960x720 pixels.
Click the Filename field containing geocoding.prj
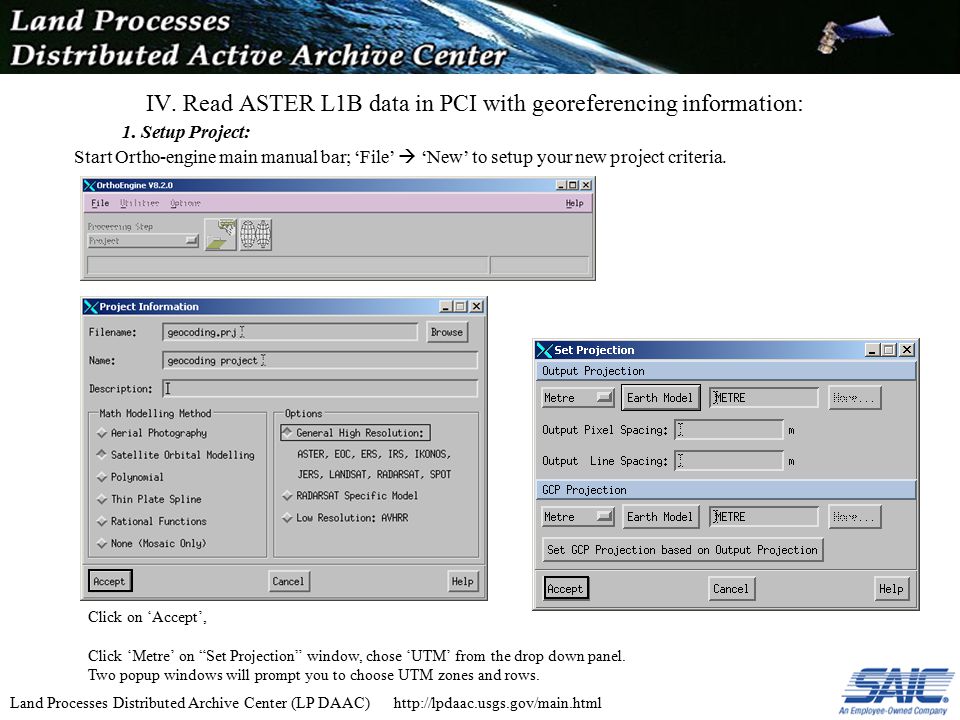tap(290, 332)
